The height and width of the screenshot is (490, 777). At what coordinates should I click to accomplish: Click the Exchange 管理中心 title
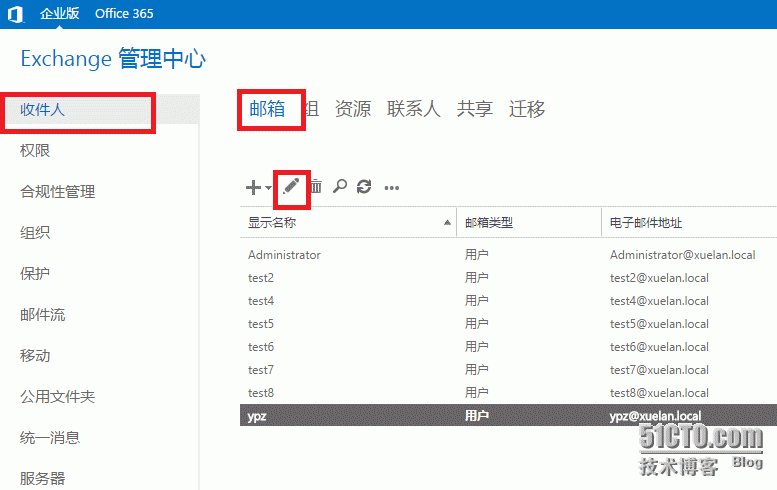coord(113,58)
